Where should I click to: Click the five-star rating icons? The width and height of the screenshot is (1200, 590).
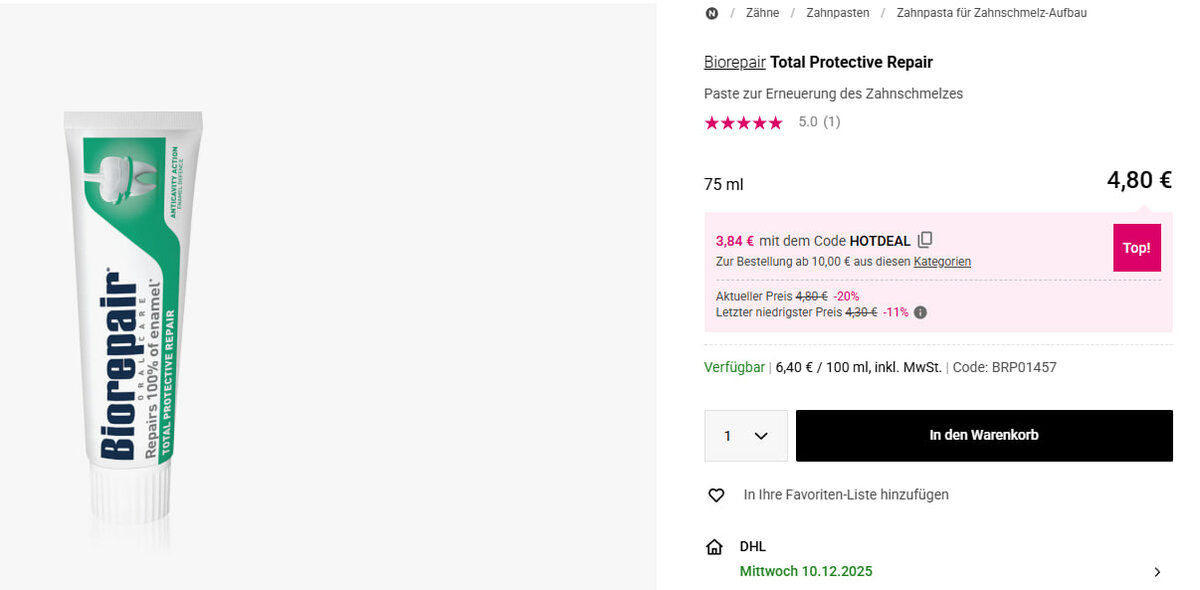743,122
